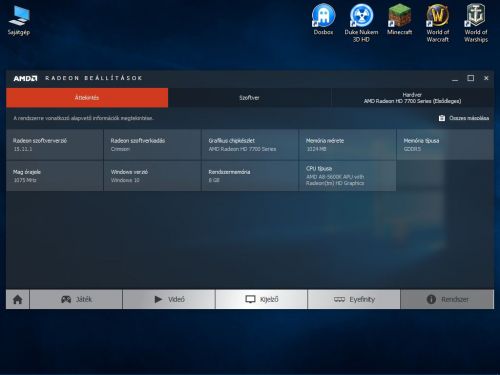Viewport: 500px width, 375px height.
Task: Select the Rendszermemória 8 GB tile
Action: click(250, 176)
